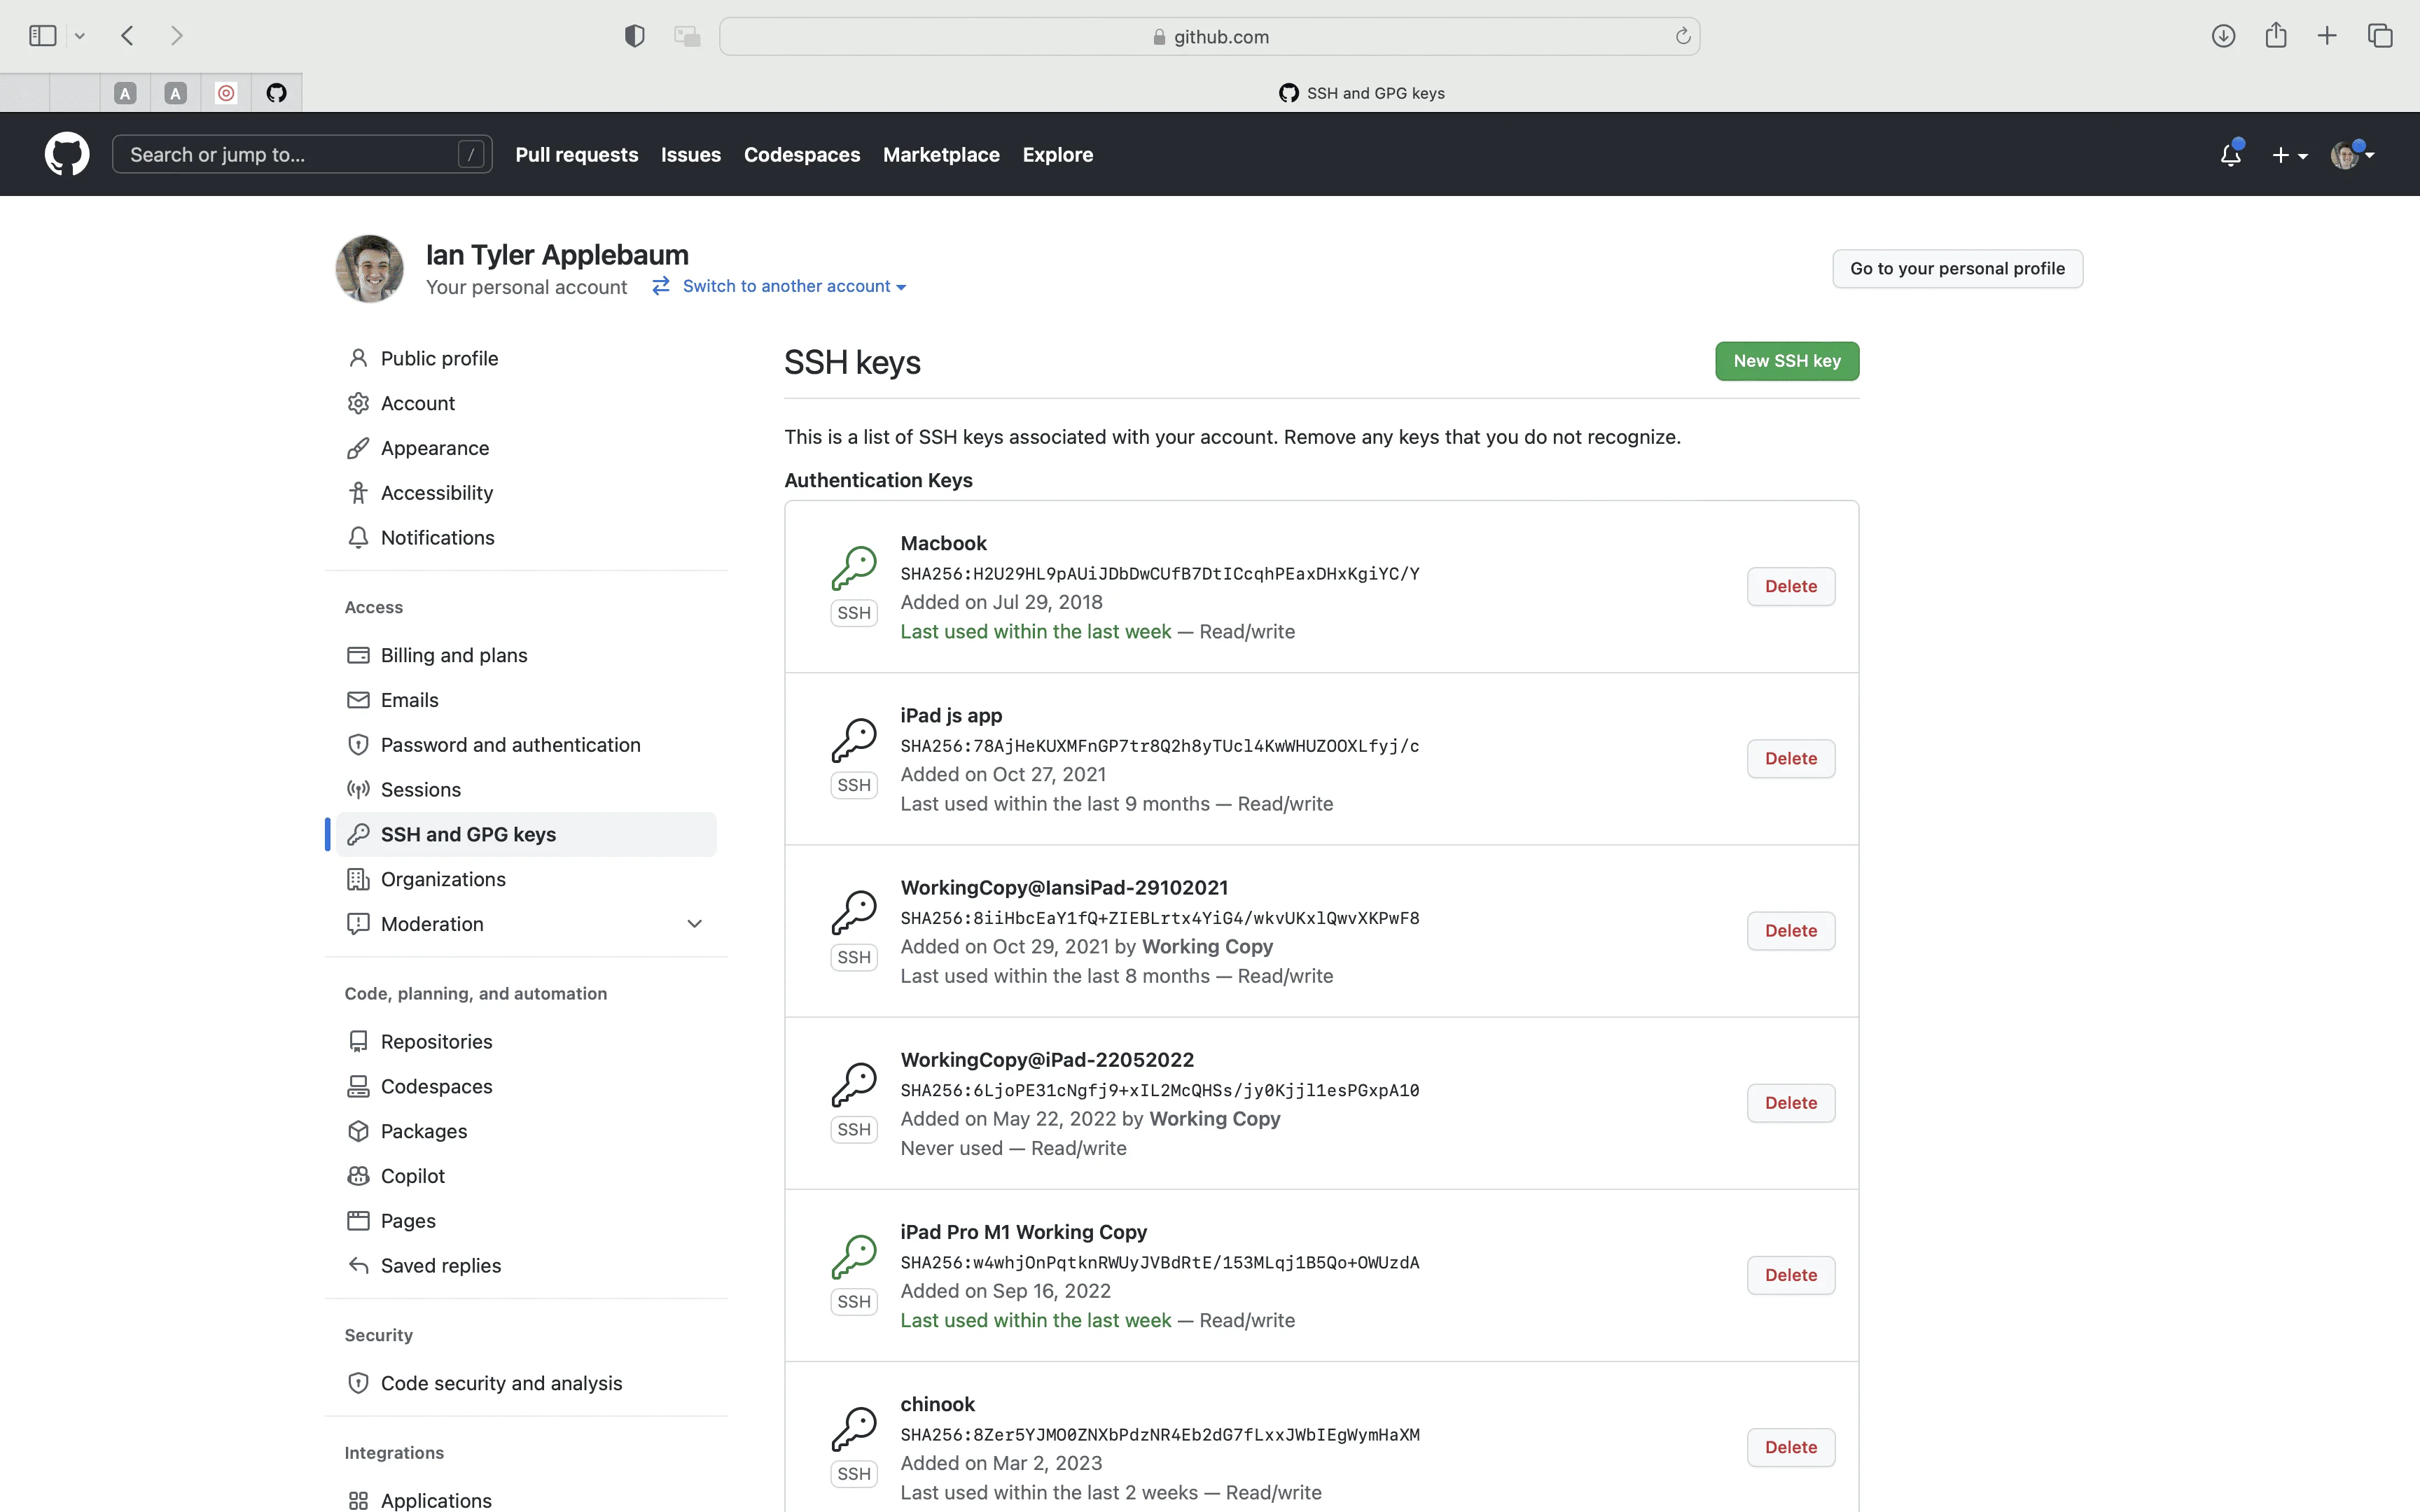2420x1512 pixels.
Task: Select Password and authentication in sidebar
Action: point(510,745)
